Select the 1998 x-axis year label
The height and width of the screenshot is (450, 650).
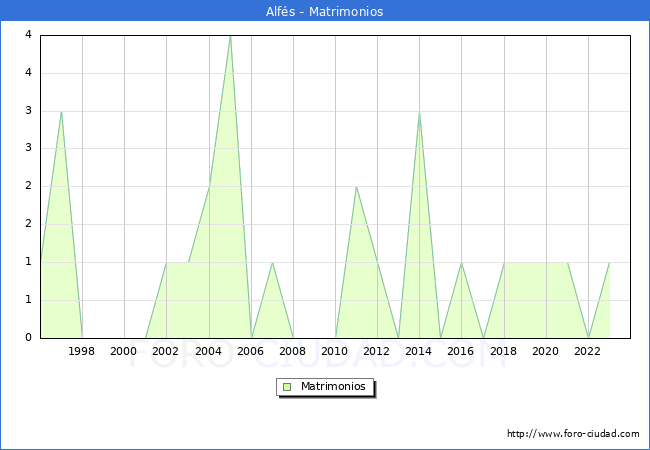click(82, 351)
